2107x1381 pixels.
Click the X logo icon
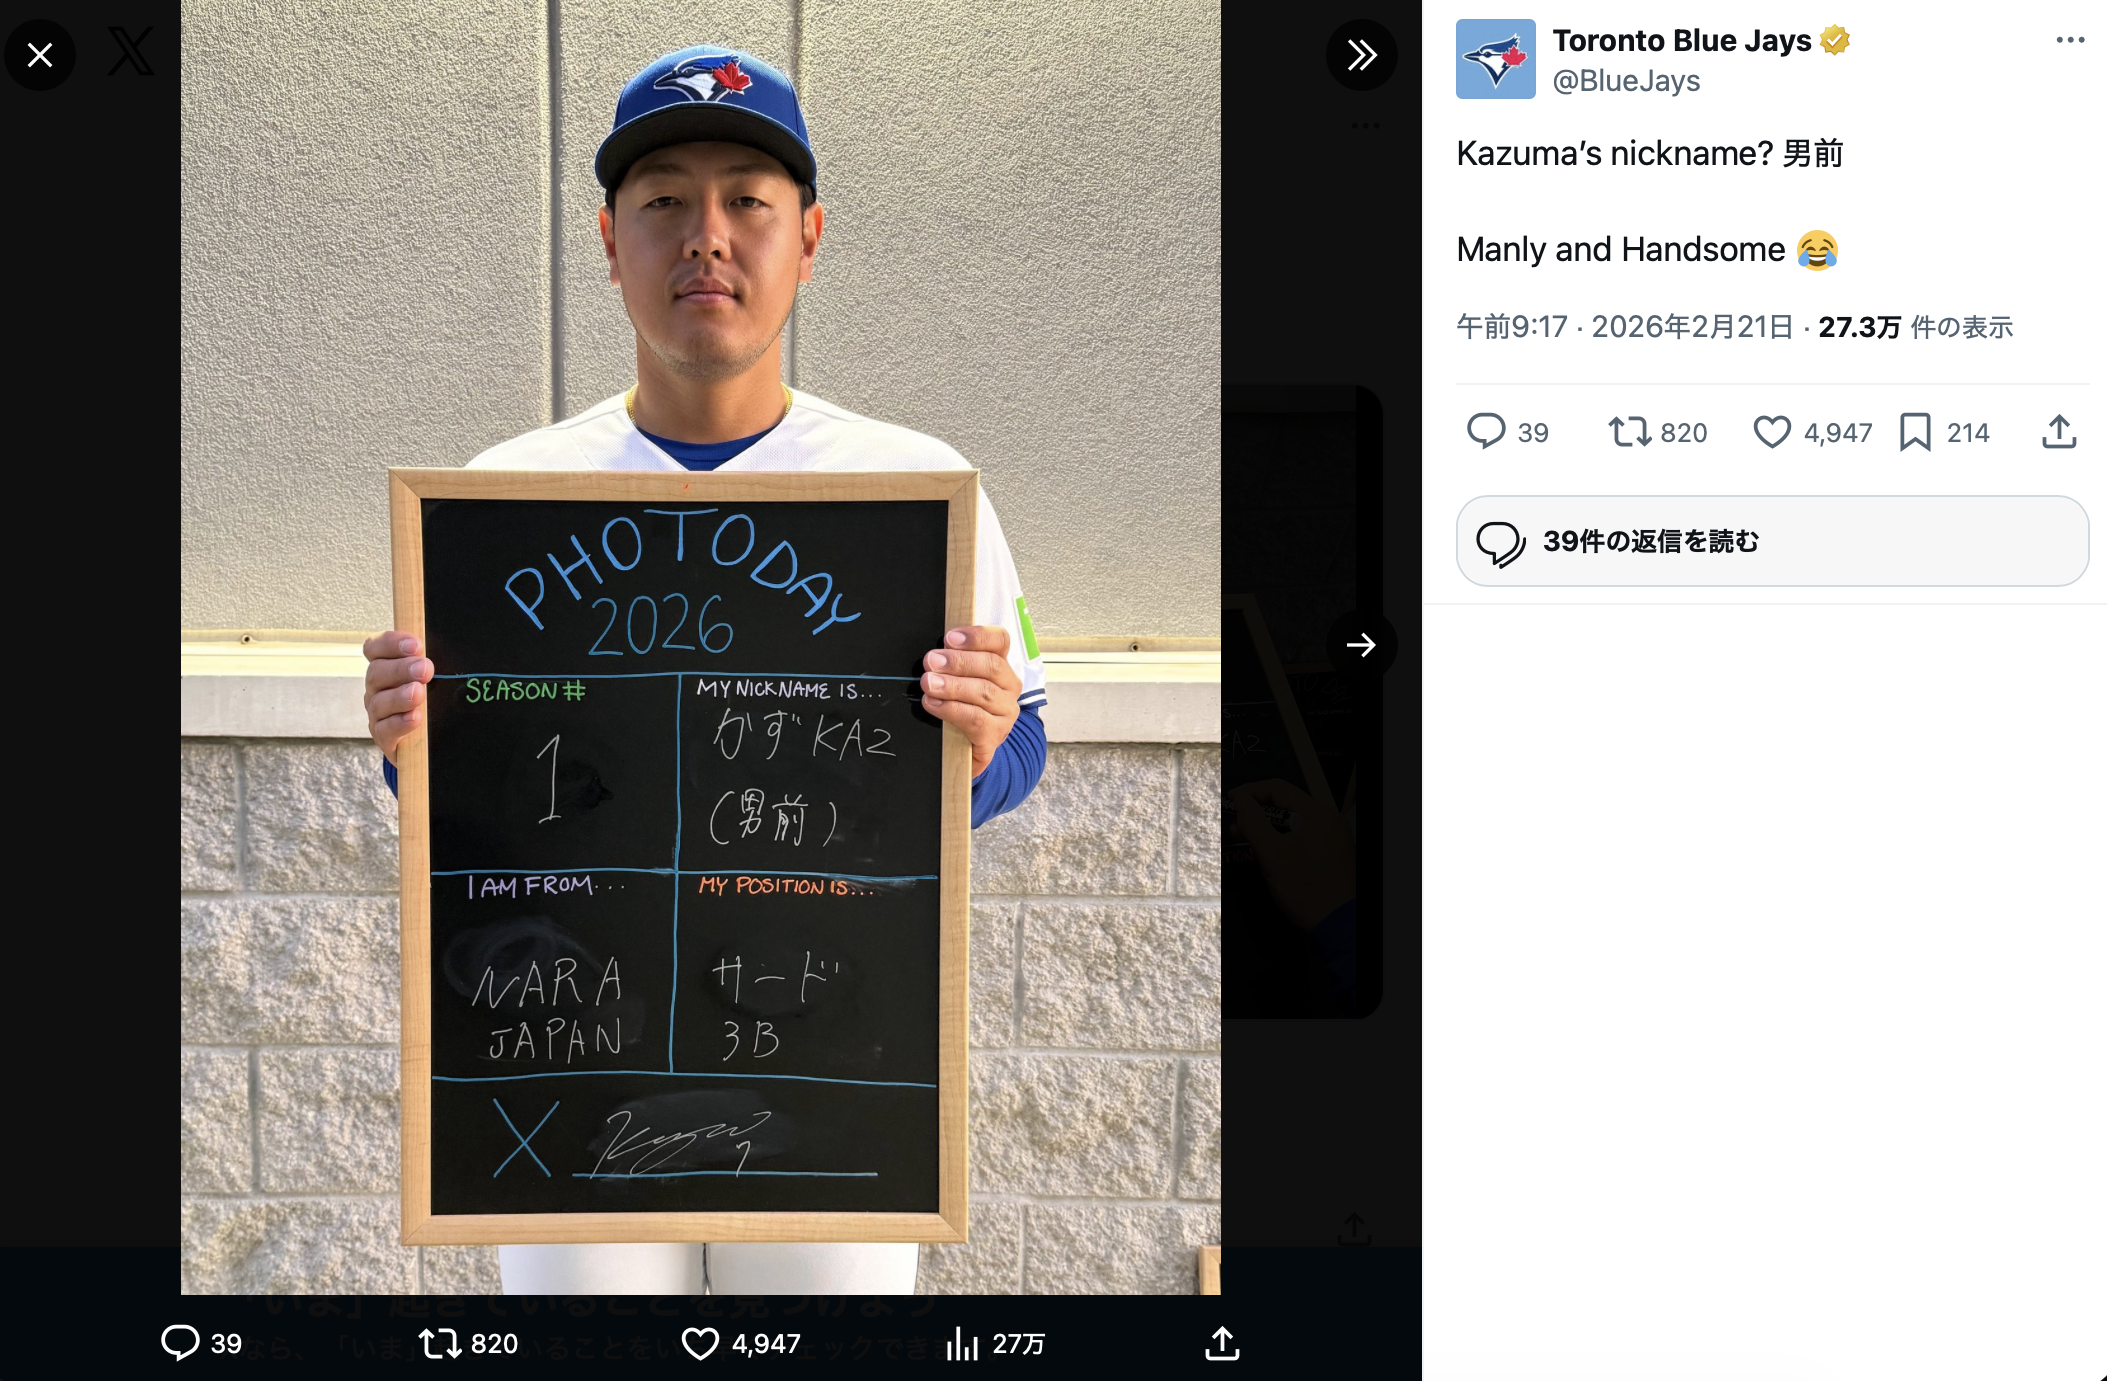[x=131, y=52]
